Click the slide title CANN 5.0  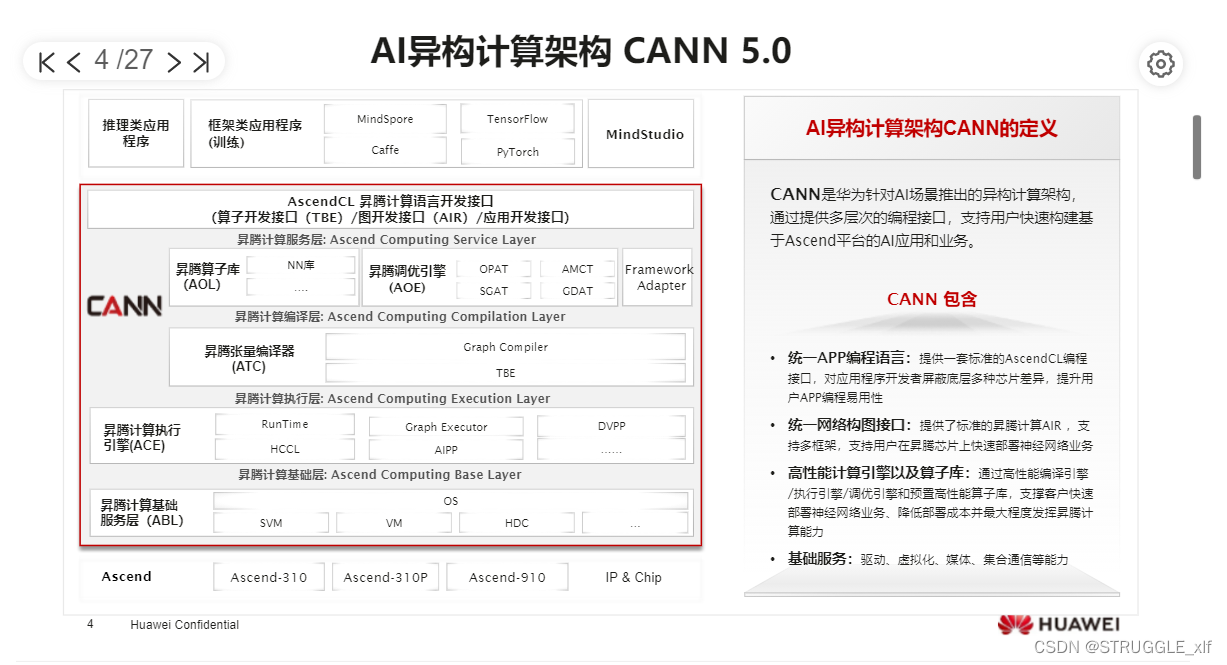pos(581,50)
